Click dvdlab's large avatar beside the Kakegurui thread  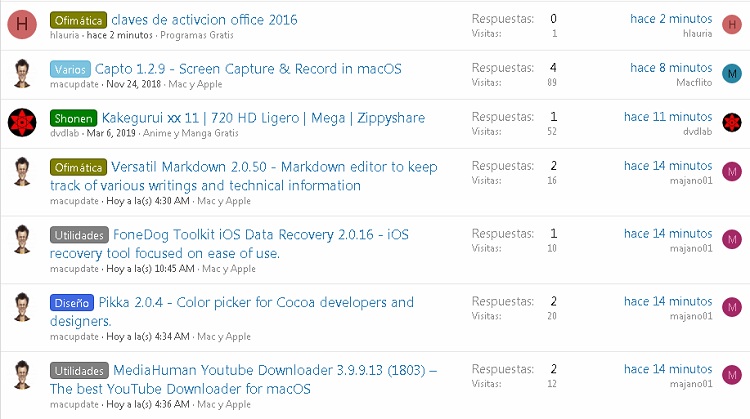point(22,122)
